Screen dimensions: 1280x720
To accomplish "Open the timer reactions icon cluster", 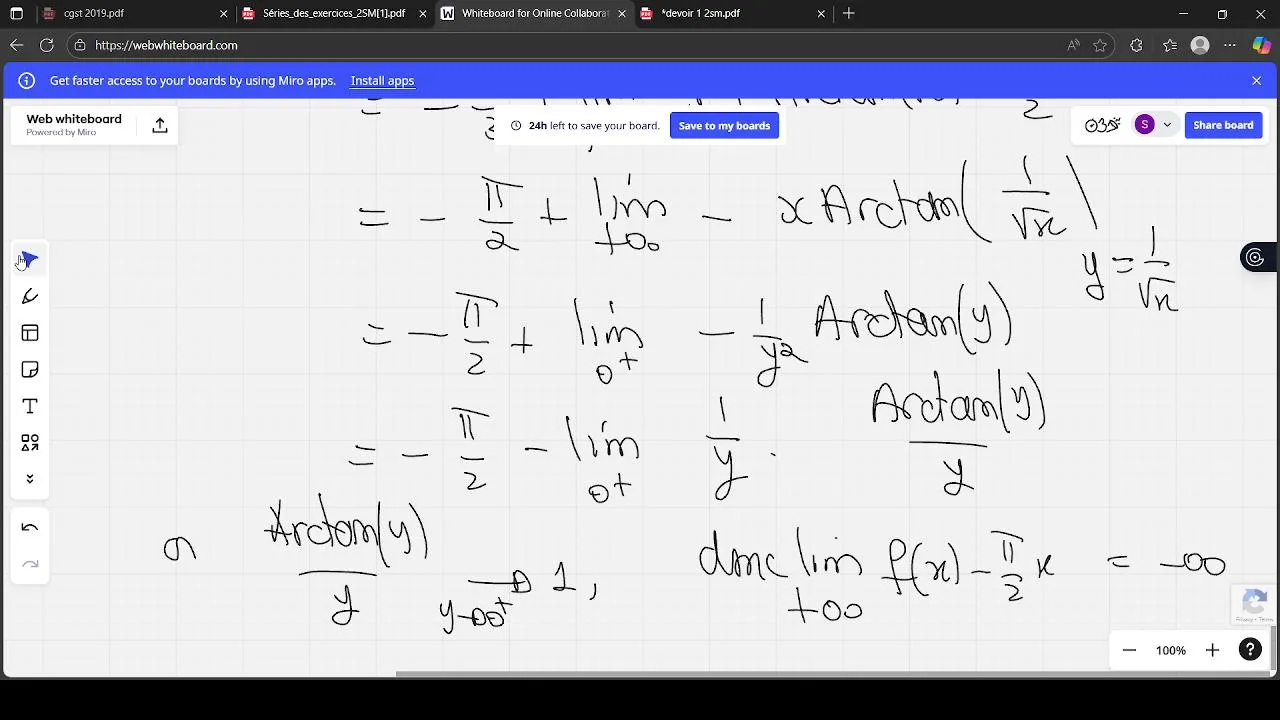I will click(1102, 125).
